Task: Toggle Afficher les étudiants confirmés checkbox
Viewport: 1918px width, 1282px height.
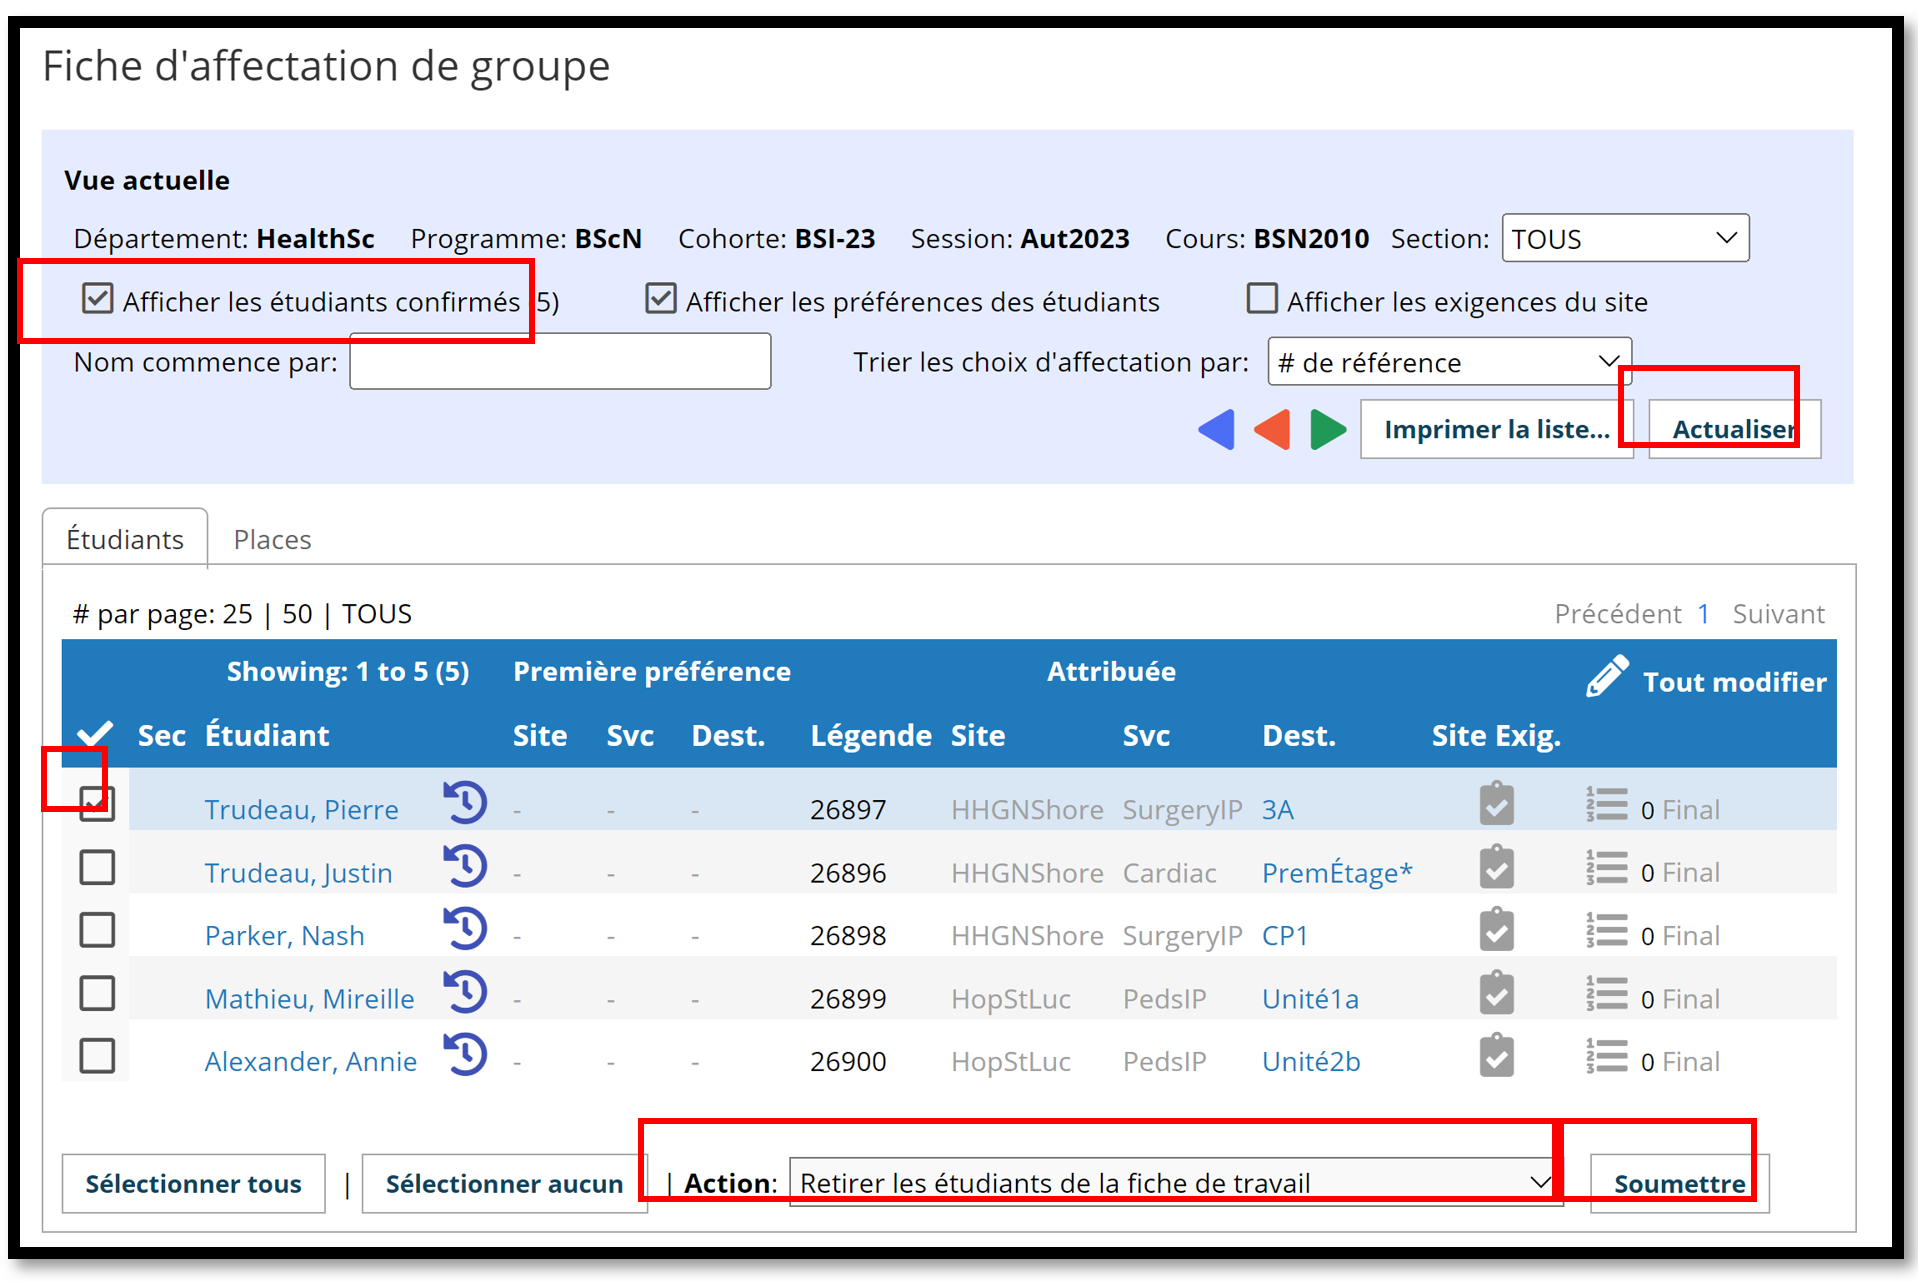Action: point(97,298)
